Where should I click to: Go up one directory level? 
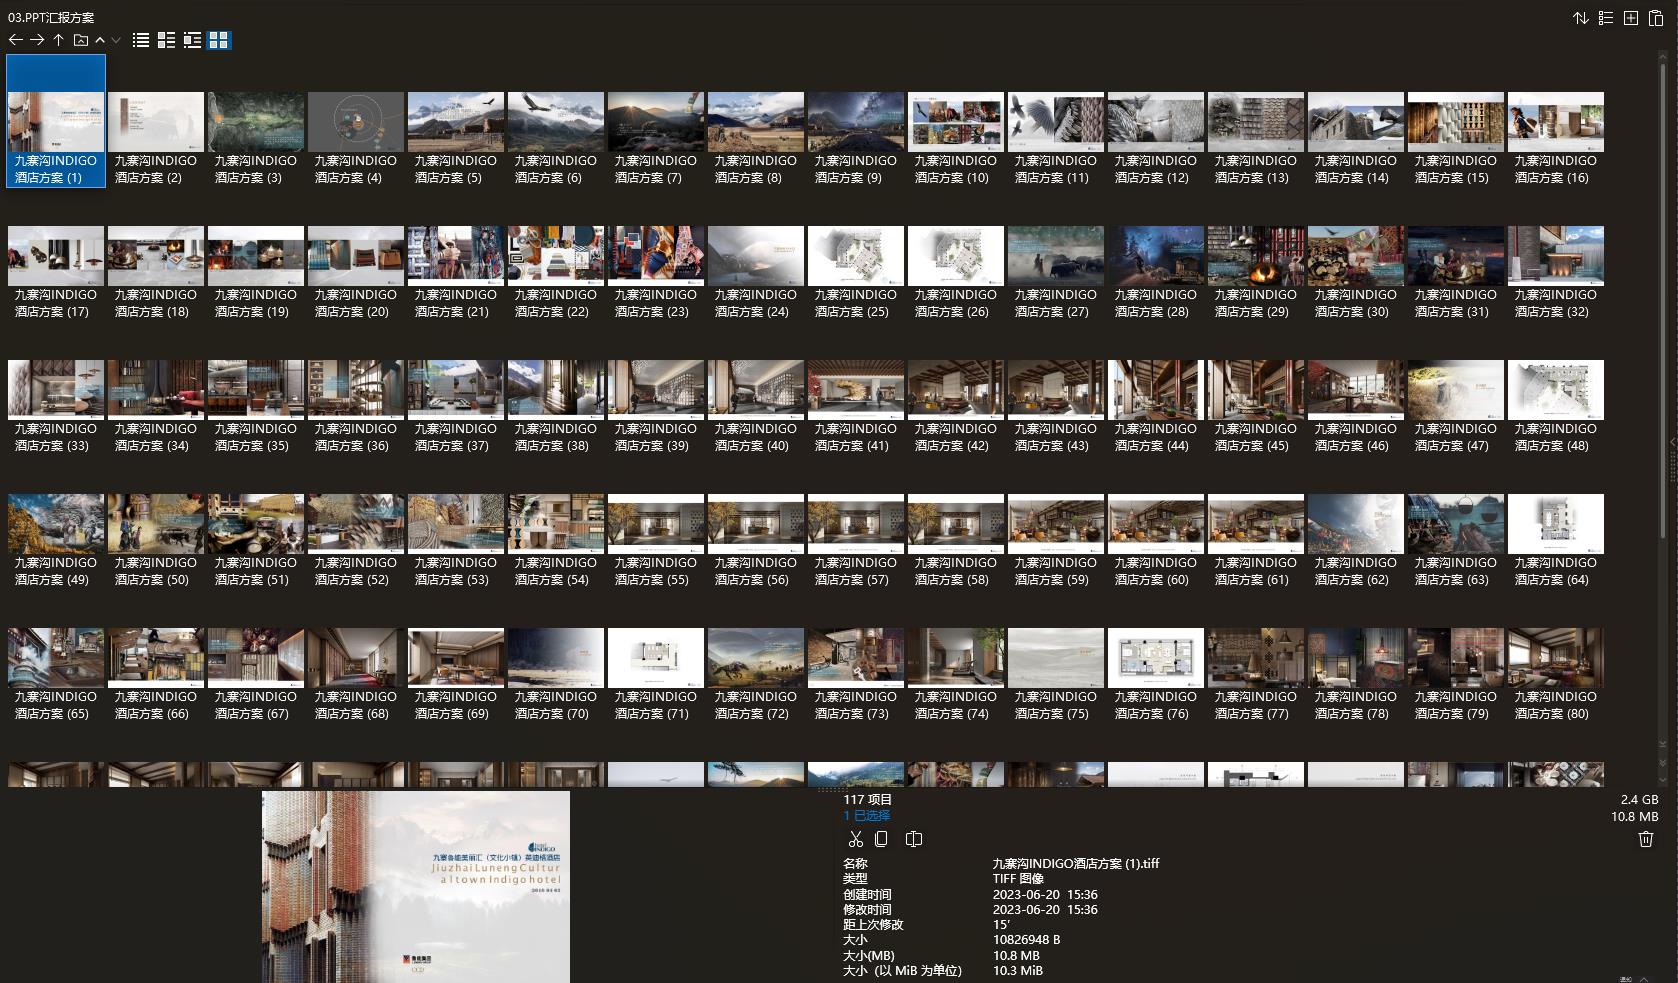coord(59,40)
